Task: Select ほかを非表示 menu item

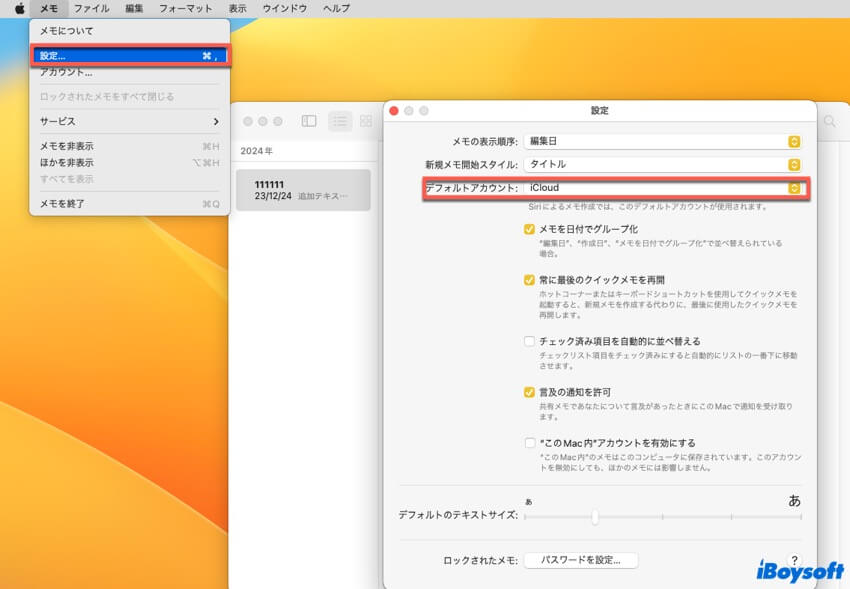Action: click(x=130, y=163)
